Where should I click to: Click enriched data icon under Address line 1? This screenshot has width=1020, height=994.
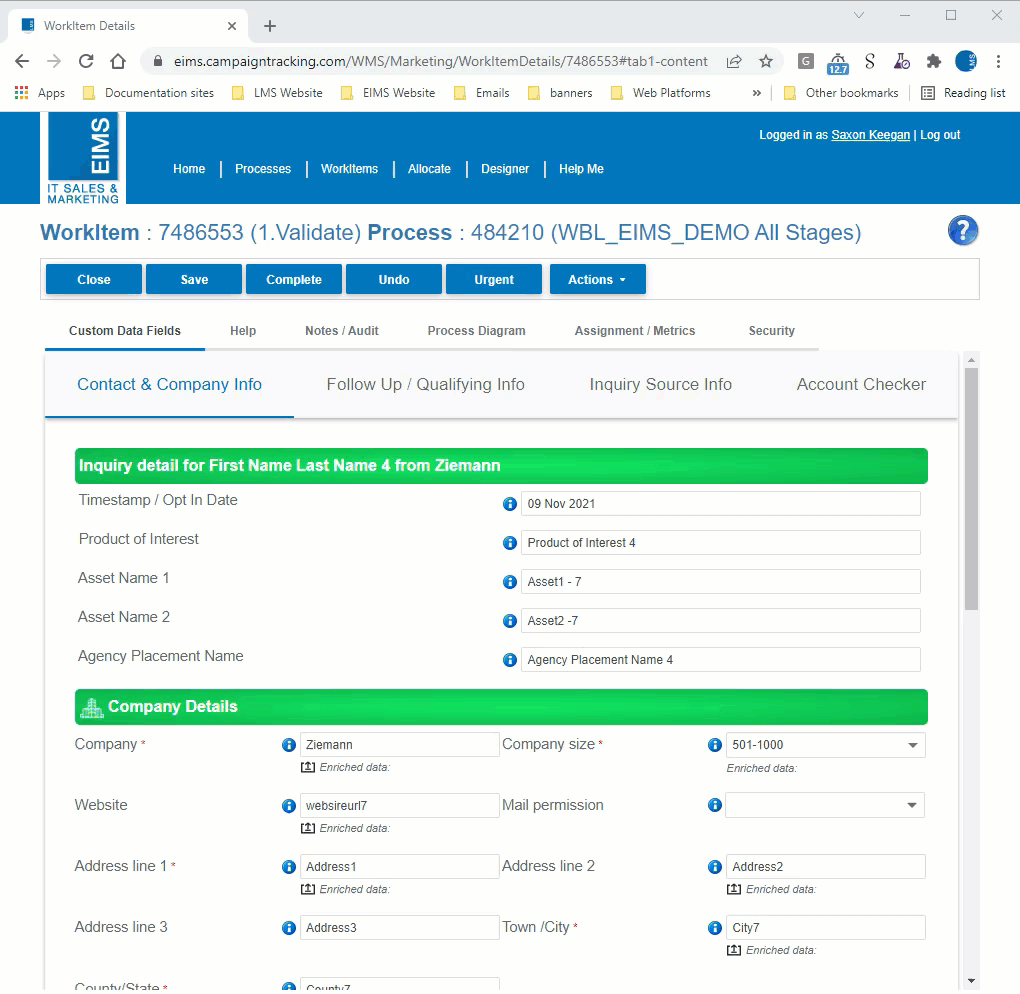coord(308,889)
